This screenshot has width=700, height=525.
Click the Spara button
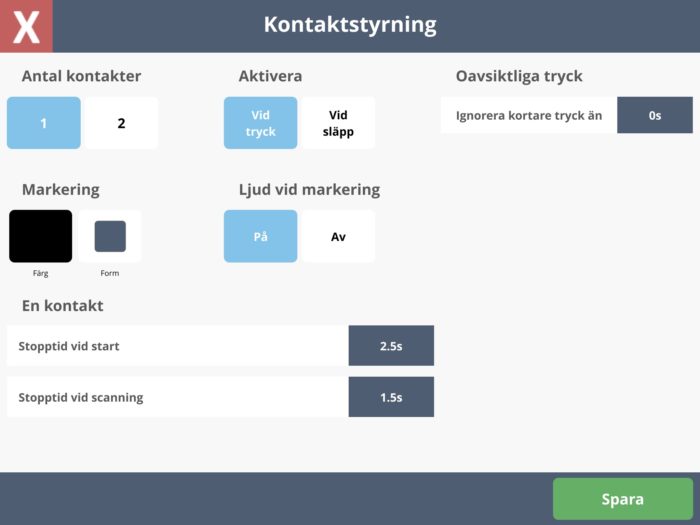point(623,499)
